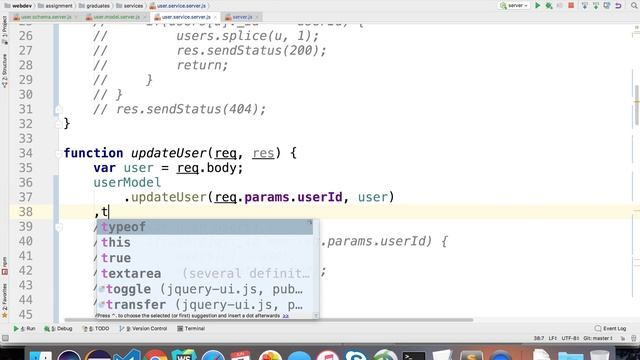Click the line 38 gutter number
Image resolution: width=640 pixels, height=360 pixels.
click(x=25, y=212)
